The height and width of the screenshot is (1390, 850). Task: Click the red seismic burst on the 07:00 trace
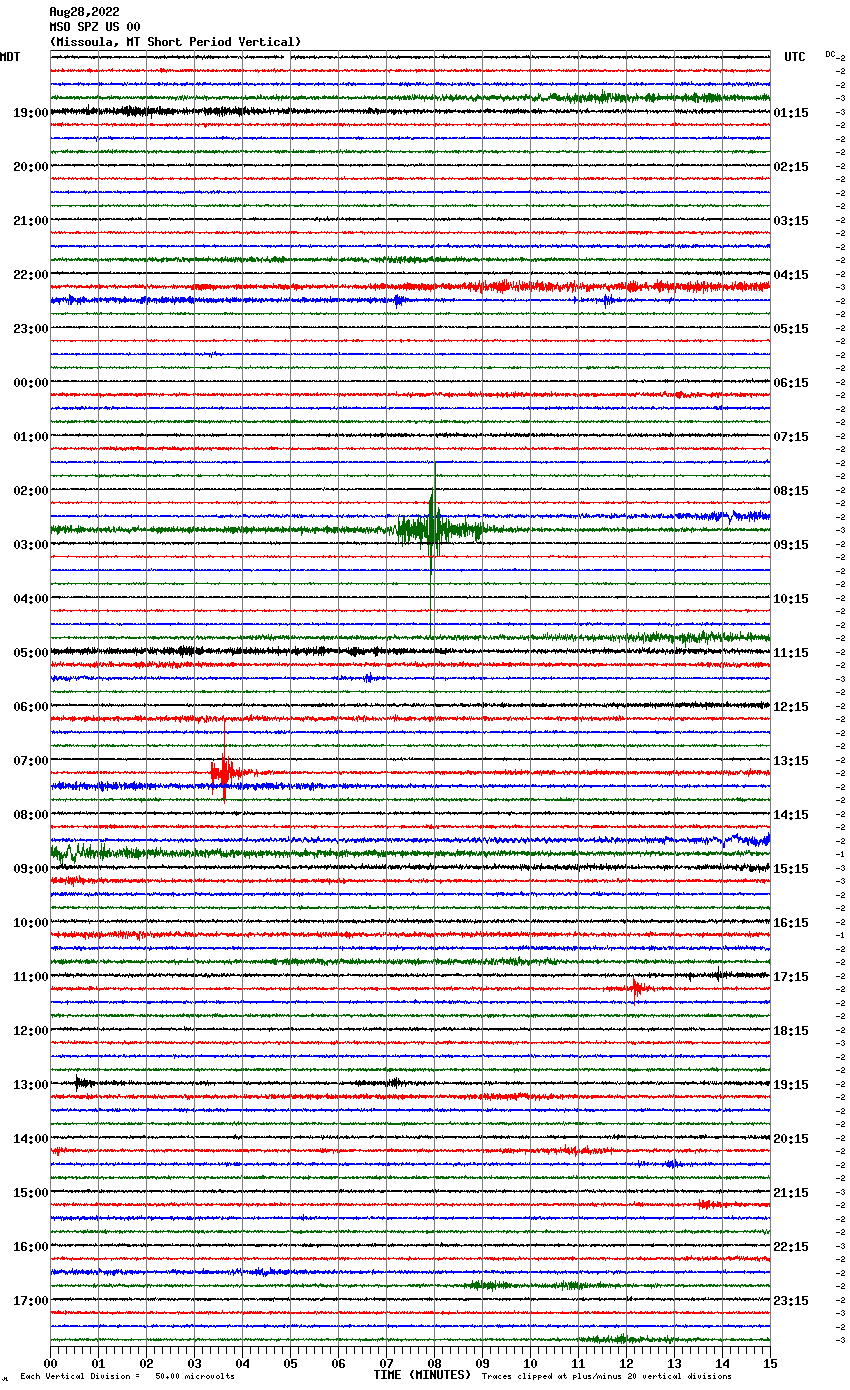tap(223, 771)
